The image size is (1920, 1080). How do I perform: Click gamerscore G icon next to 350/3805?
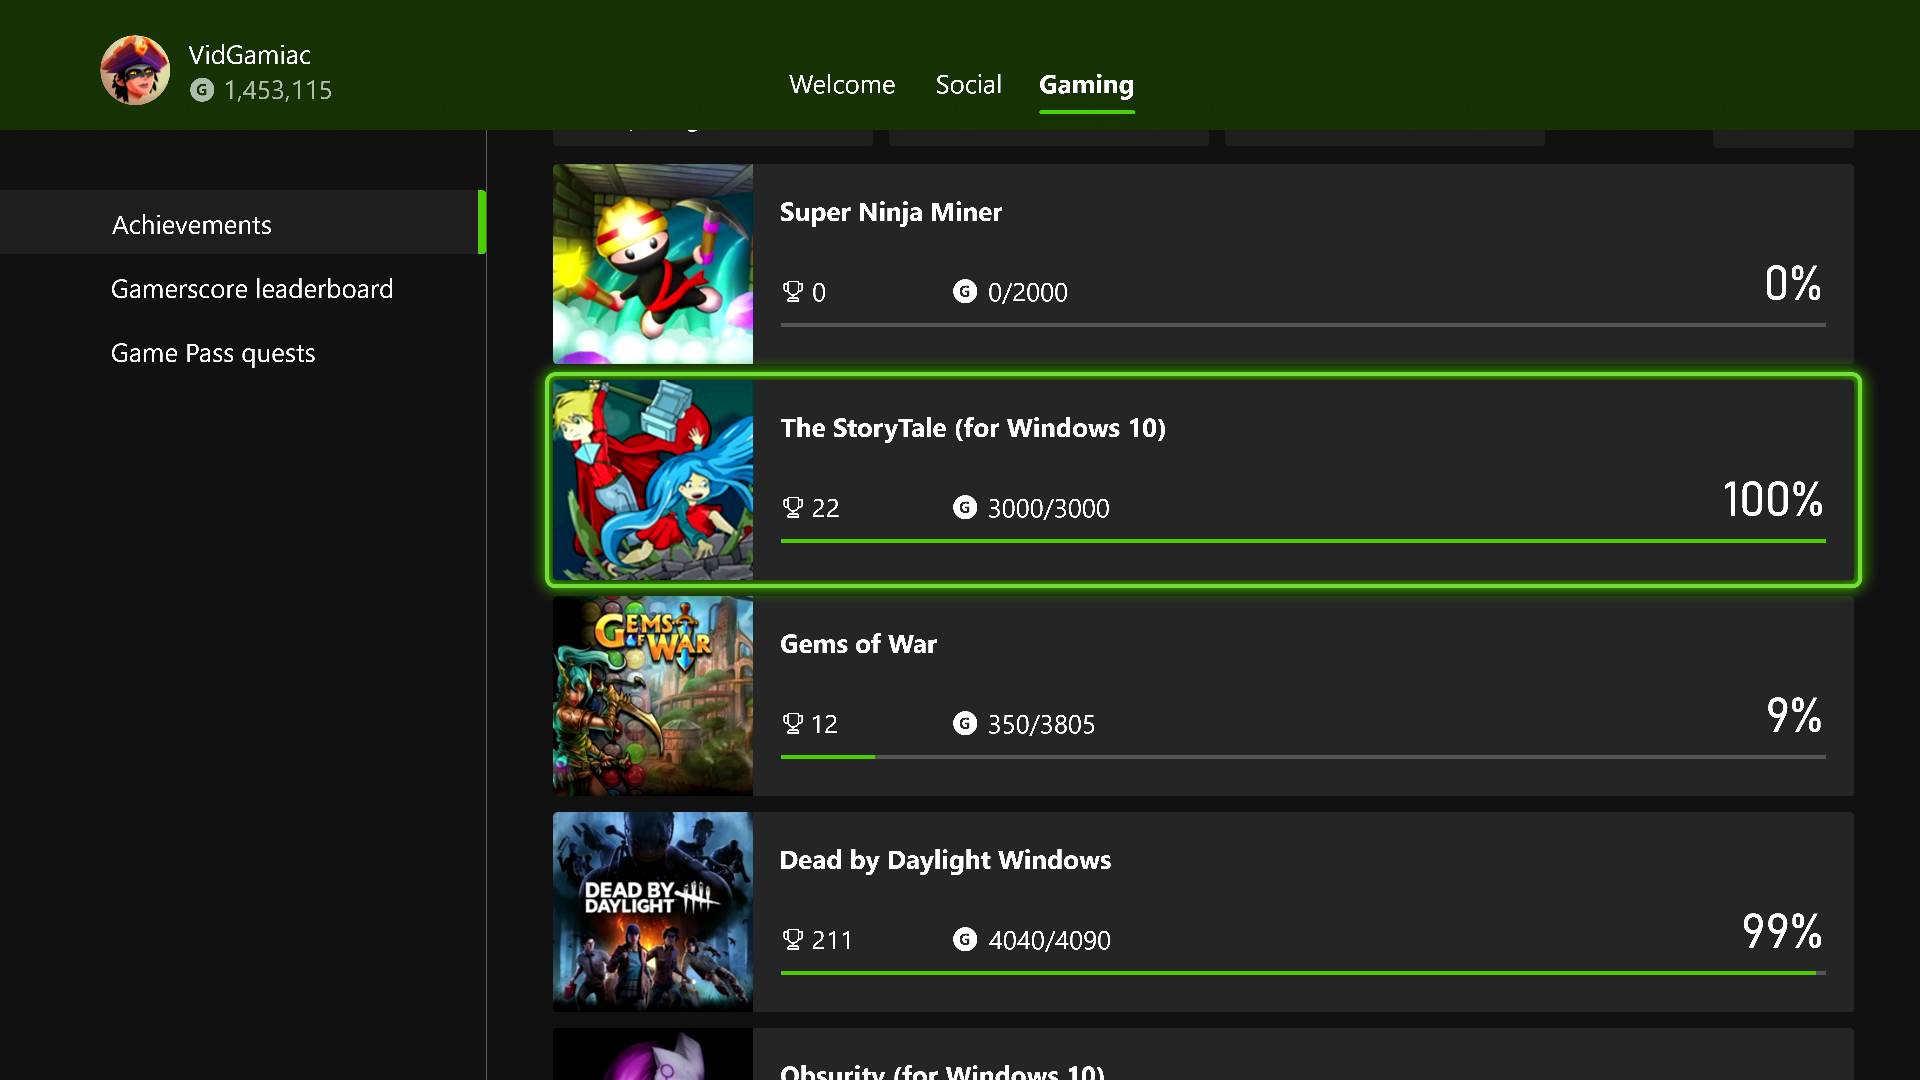click(964, 723)
